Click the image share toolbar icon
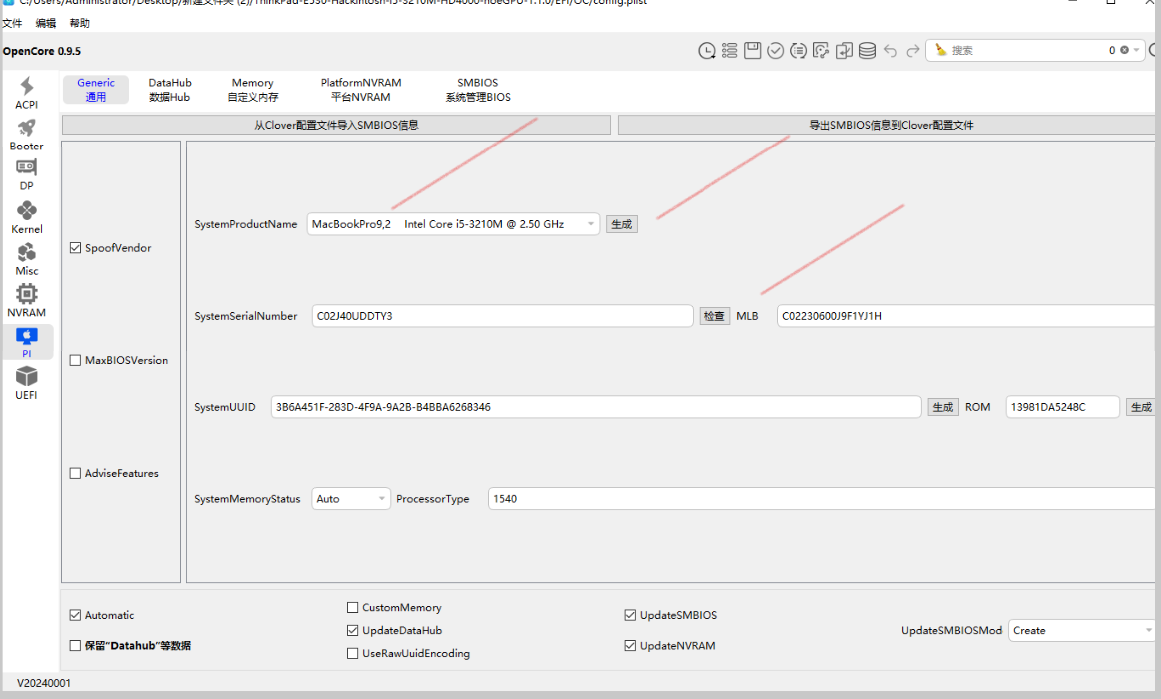Screen dimensions: 1161x699 820,50
